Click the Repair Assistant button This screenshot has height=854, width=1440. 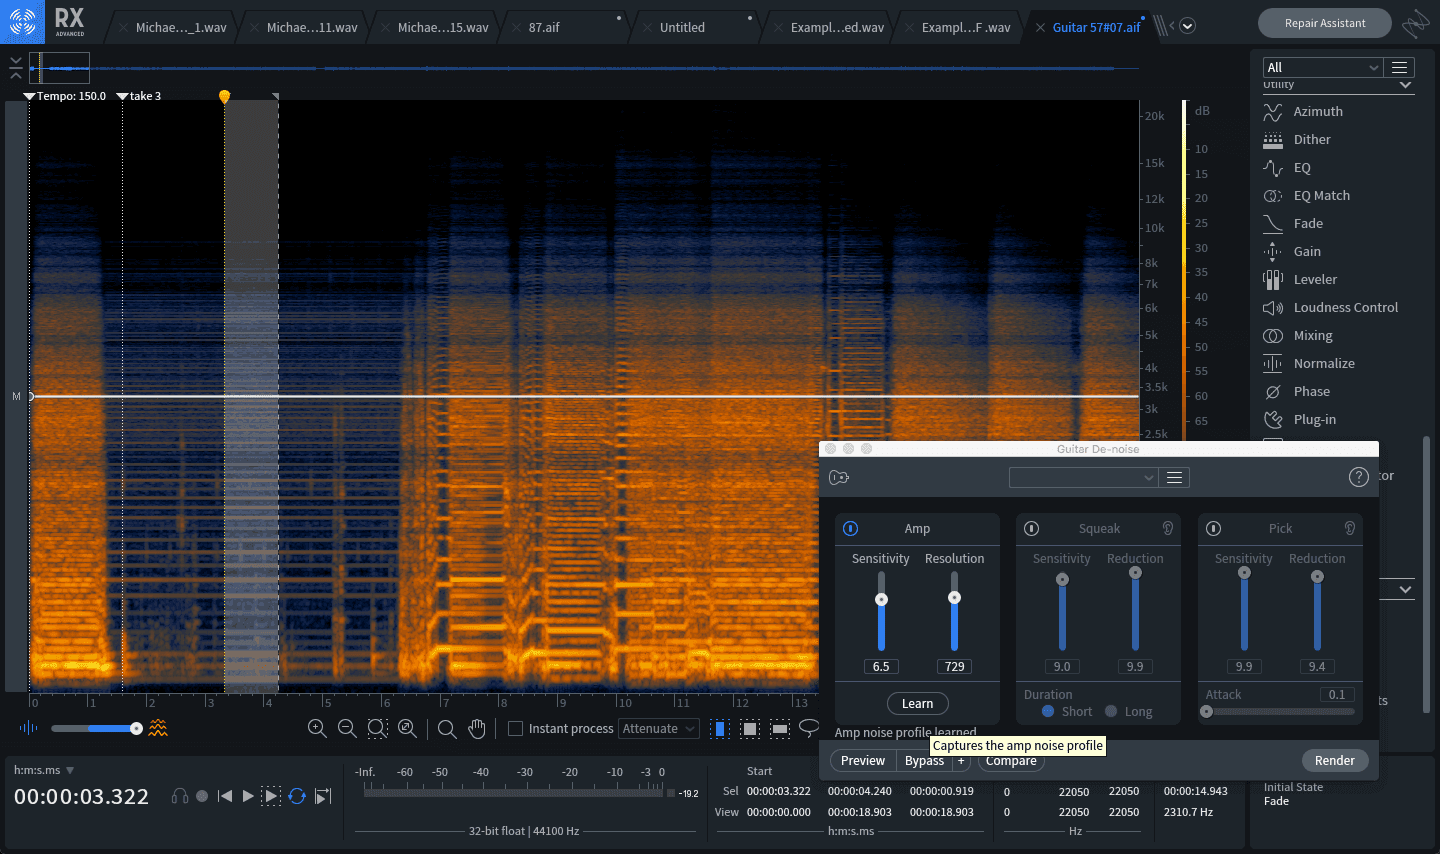click(1325, 23)
